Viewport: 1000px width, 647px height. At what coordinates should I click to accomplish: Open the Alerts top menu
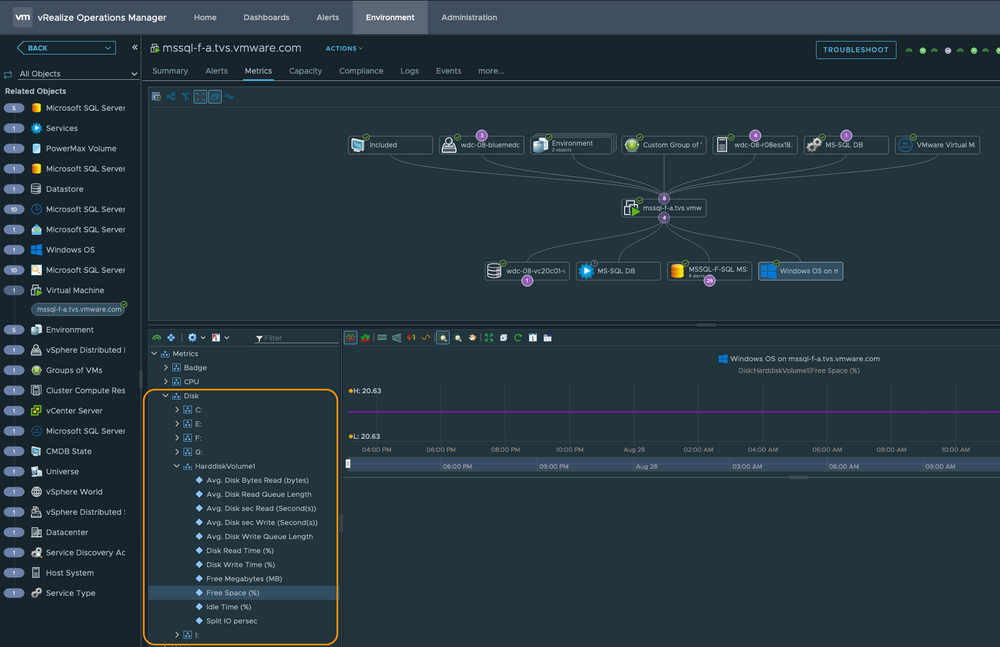point(327,17)
